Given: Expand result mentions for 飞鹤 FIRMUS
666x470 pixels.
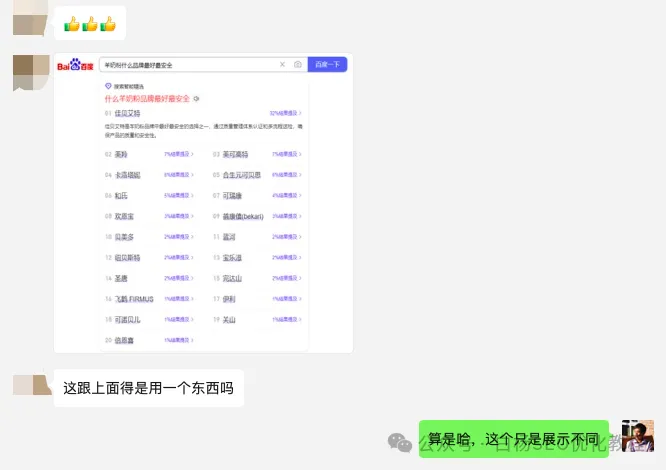Looking at the screenshot, I should coord(180,299).
